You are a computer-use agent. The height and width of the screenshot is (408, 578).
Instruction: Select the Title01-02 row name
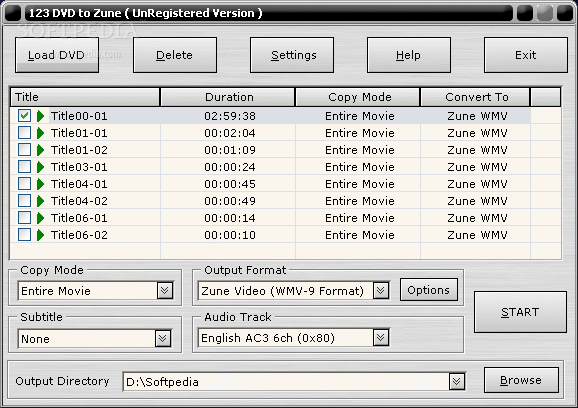(x=79, y=150)
